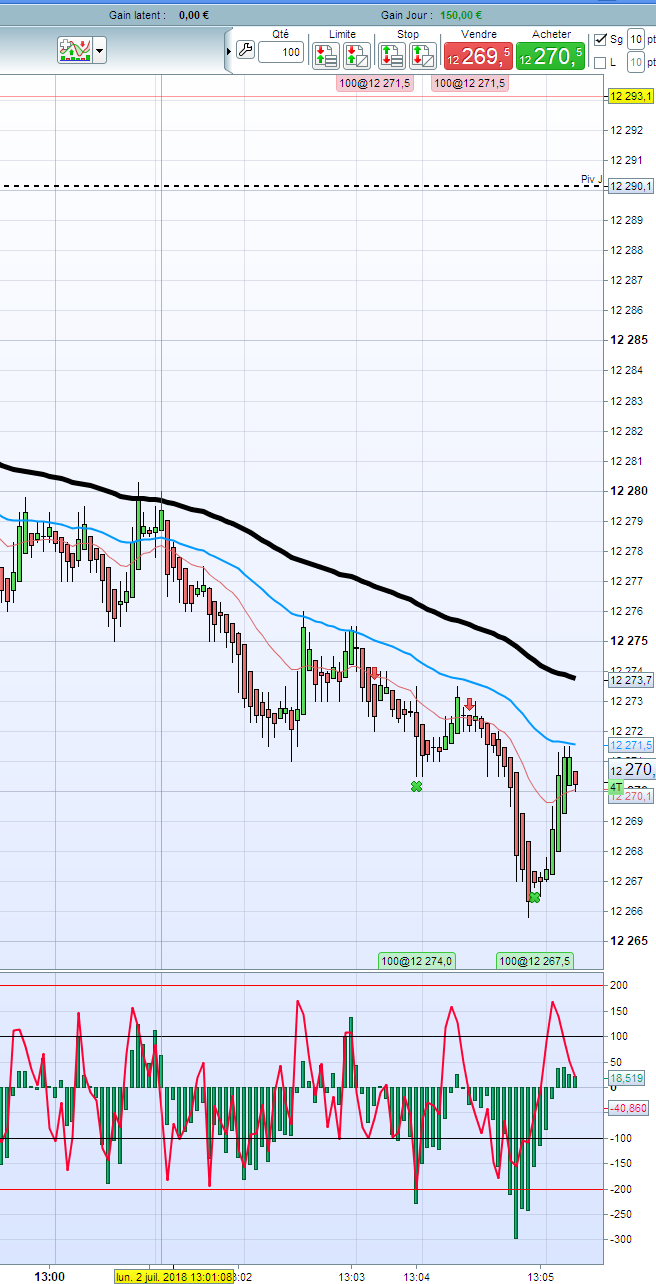Click second Limite order icon
The width and height of the screenshot is (656, 1284).
click(357, 55)
